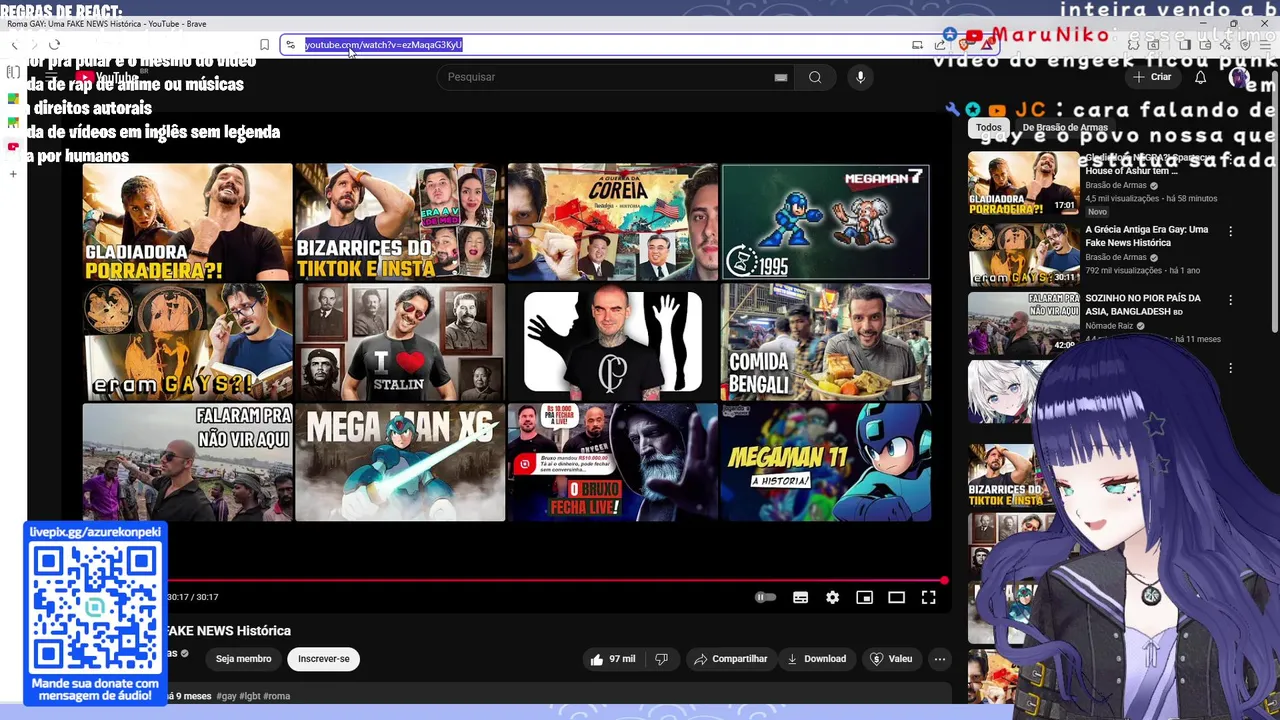Viewport: 1280px width, 720px height.
Task: Click the page vertical scrollbar
Action: pos(1274,200)
